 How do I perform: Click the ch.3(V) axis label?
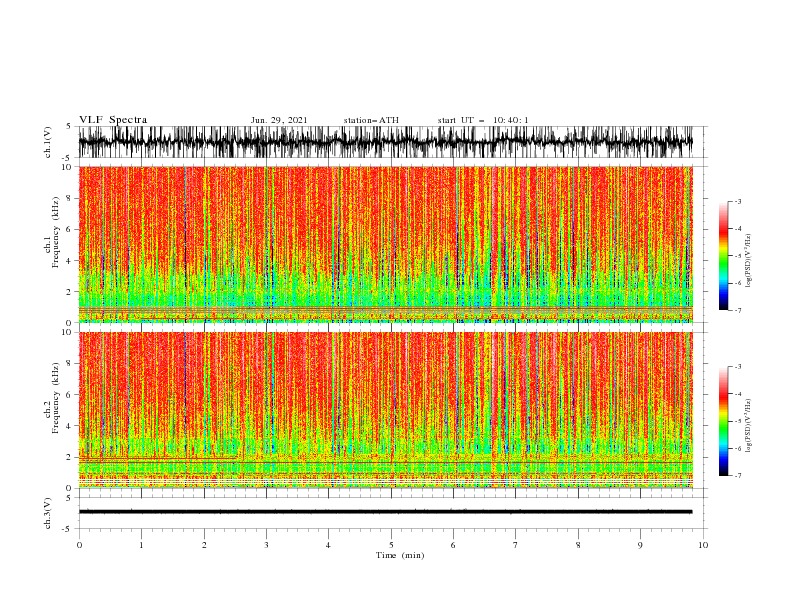point(47,513)
